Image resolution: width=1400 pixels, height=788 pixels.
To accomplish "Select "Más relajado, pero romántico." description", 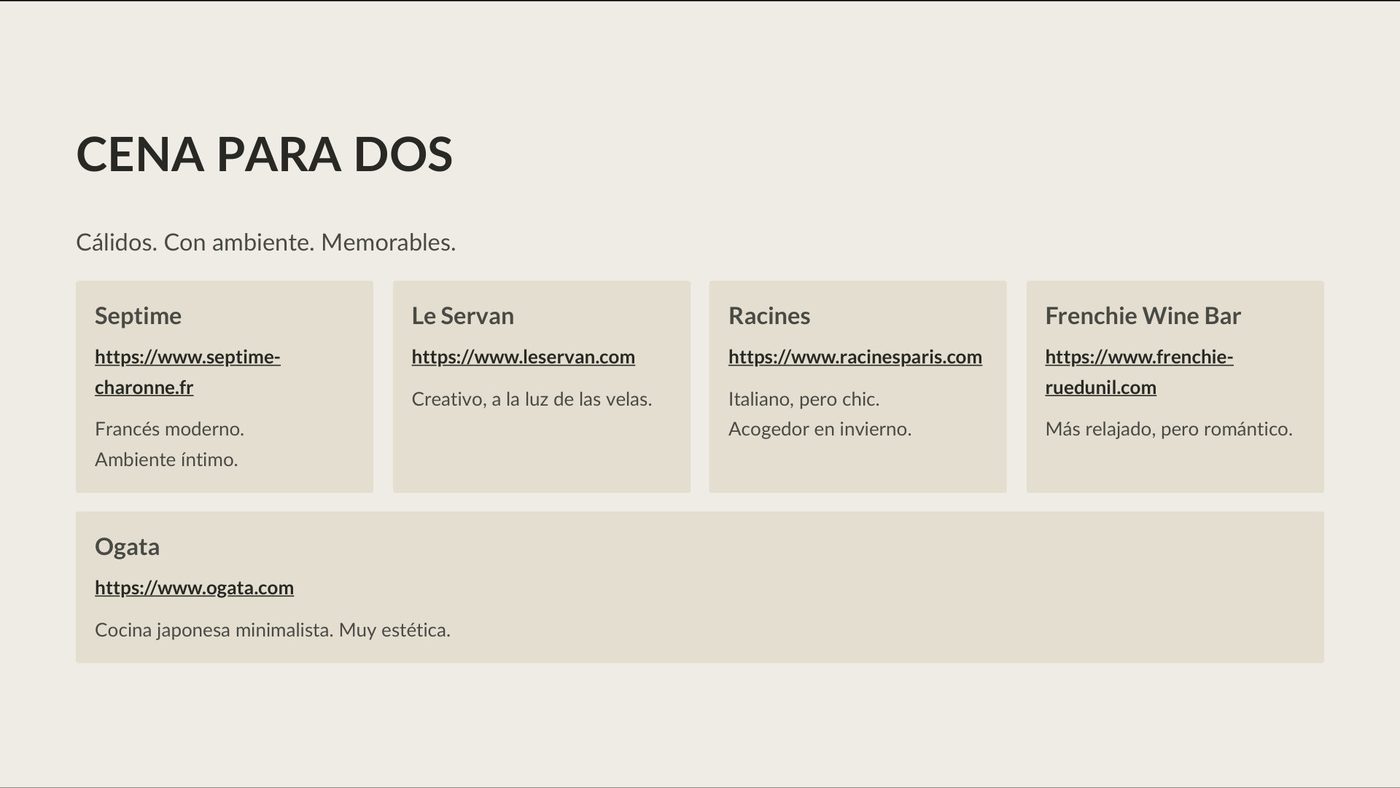I will [x=1169, y=429].
